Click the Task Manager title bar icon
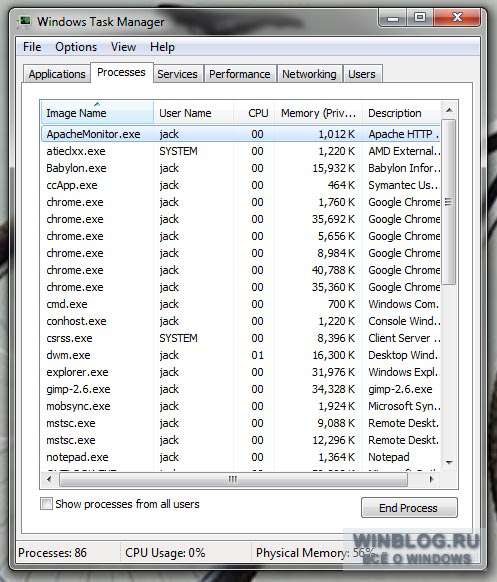This screenshot has width=497, height=582. [25, 21]
